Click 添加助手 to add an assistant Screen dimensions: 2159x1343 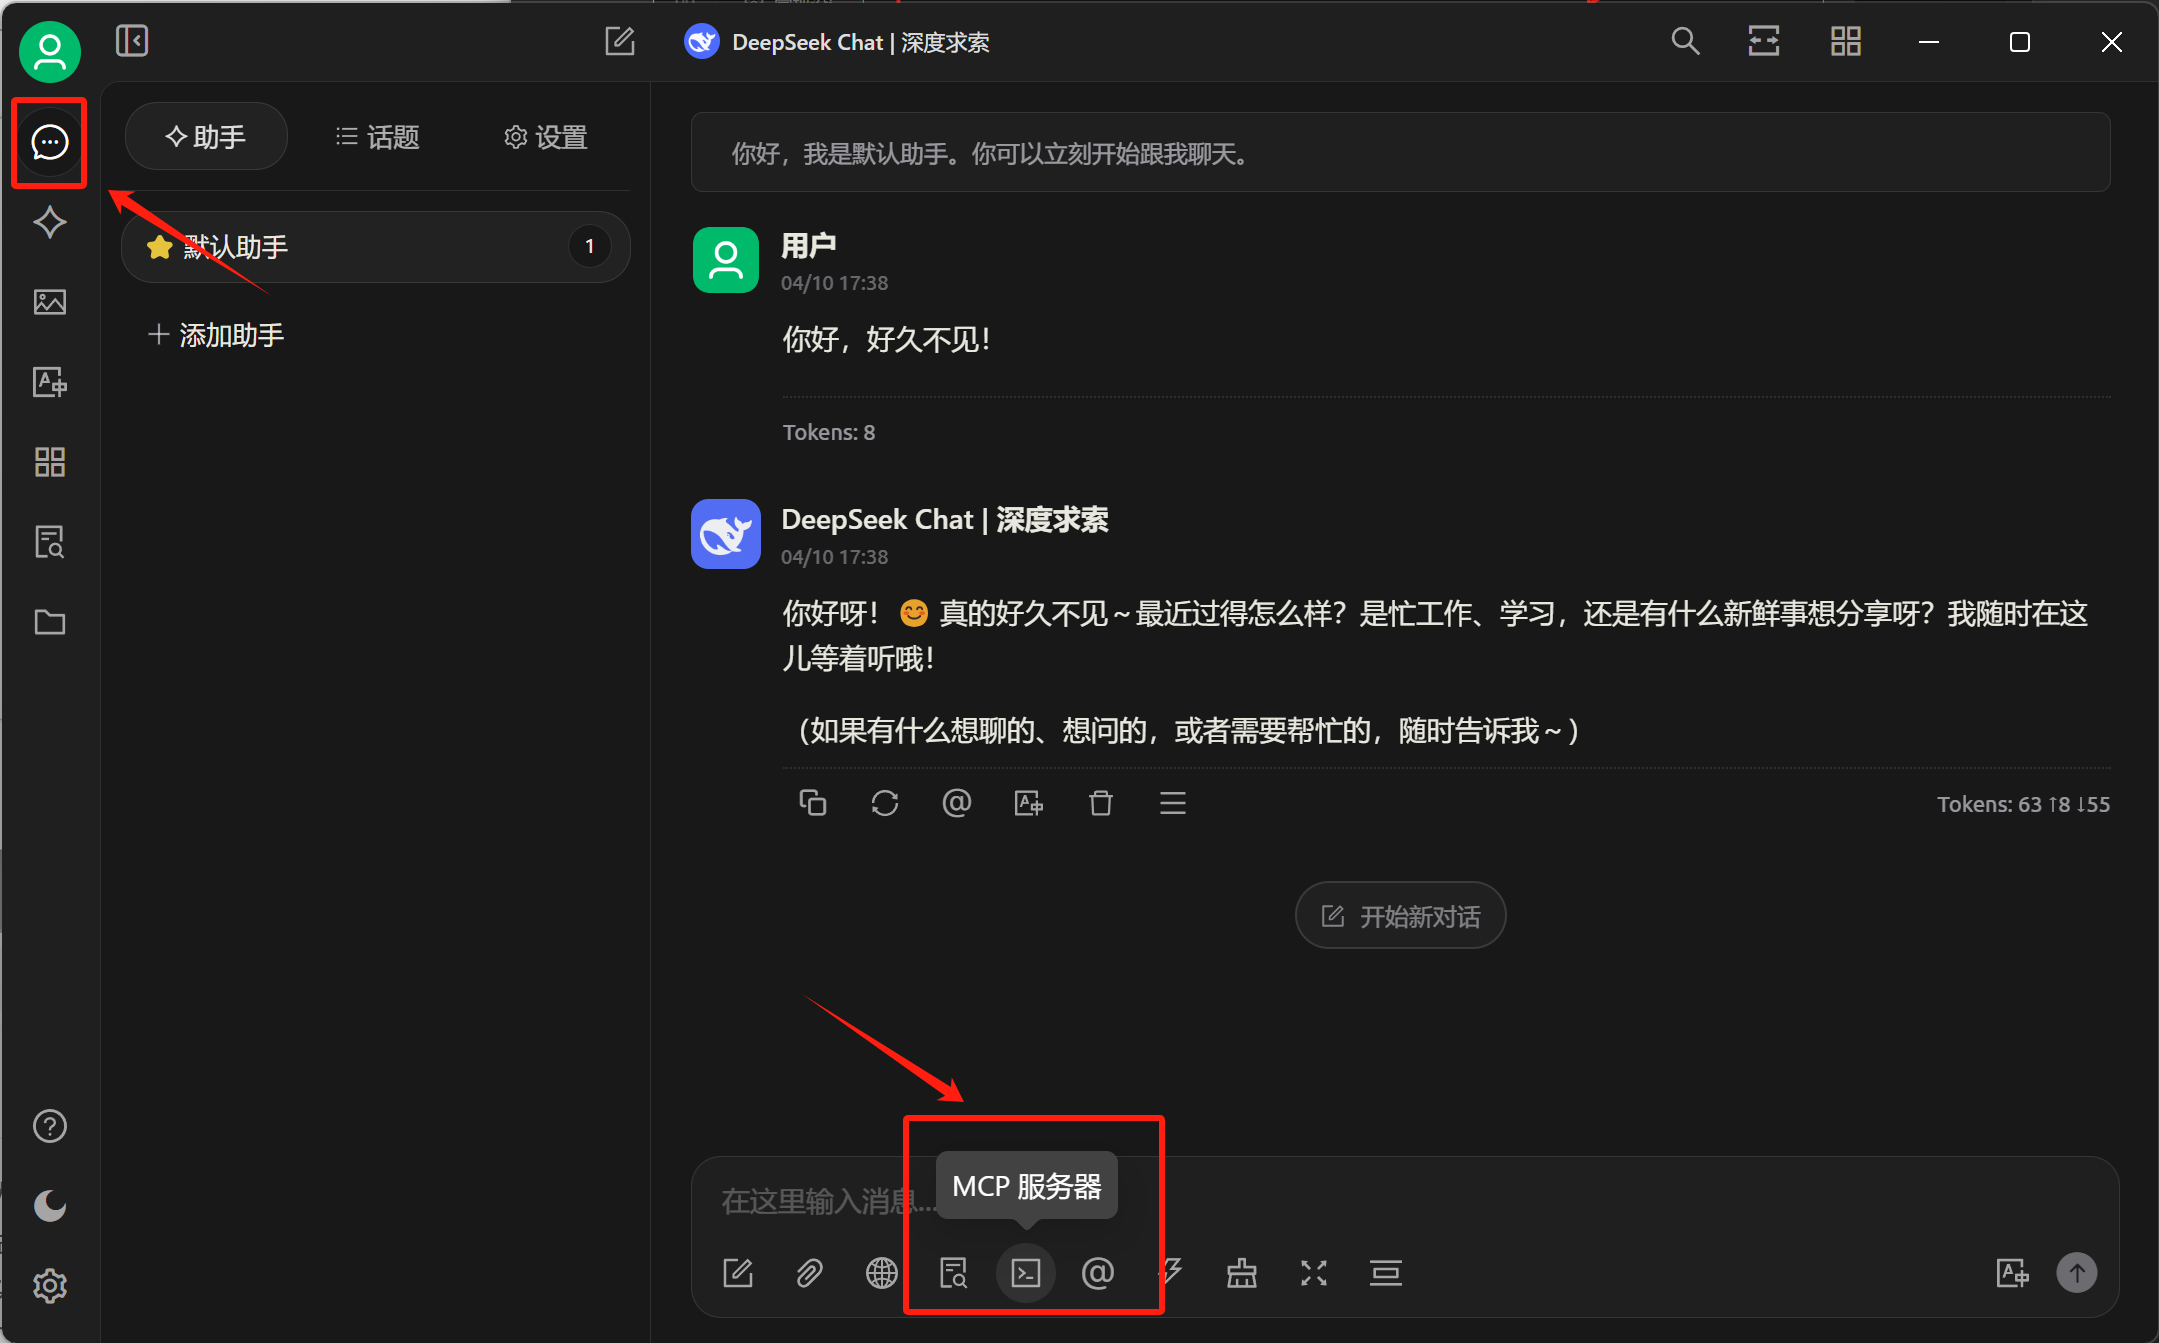click(216, 335)
